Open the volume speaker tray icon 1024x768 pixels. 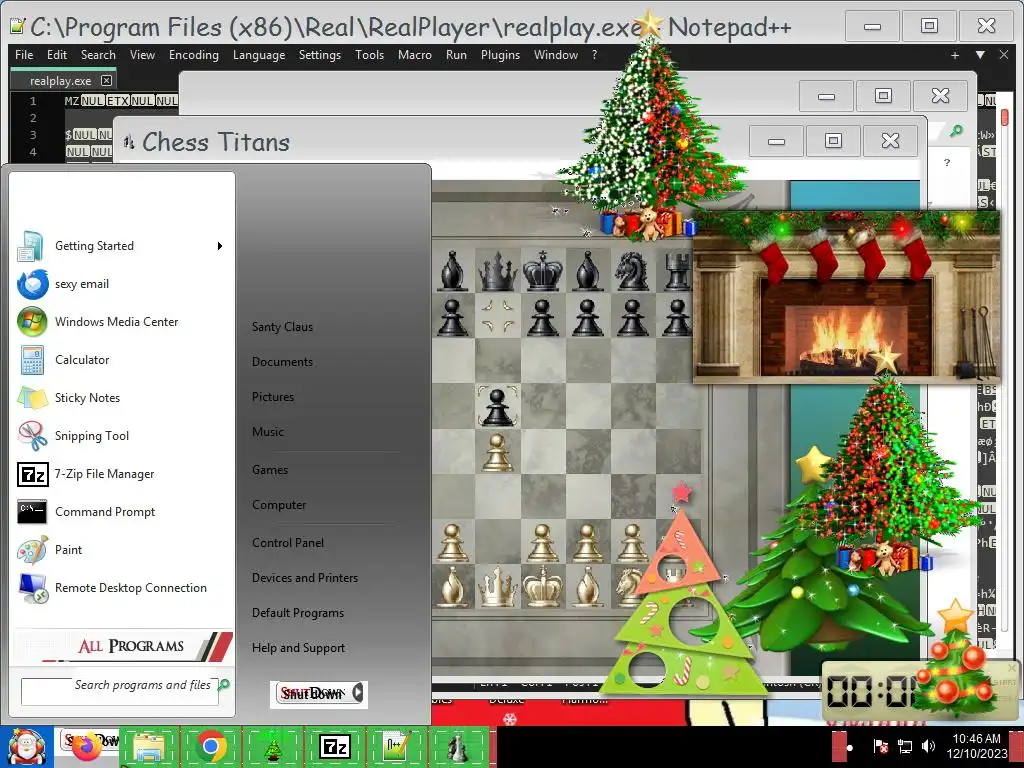(x=927, y=746)
